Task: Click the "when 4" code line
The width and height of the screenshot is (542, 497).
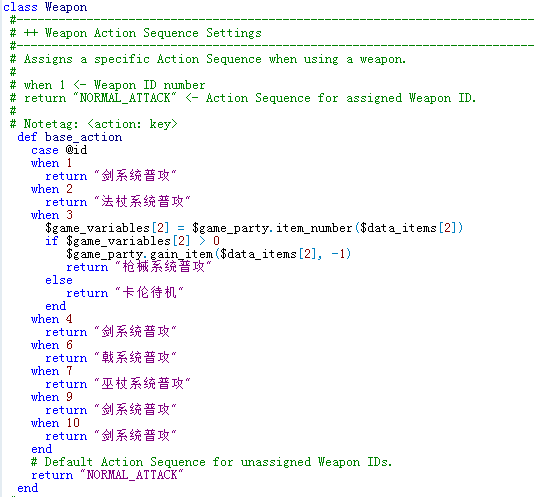Action: [52, 319]
